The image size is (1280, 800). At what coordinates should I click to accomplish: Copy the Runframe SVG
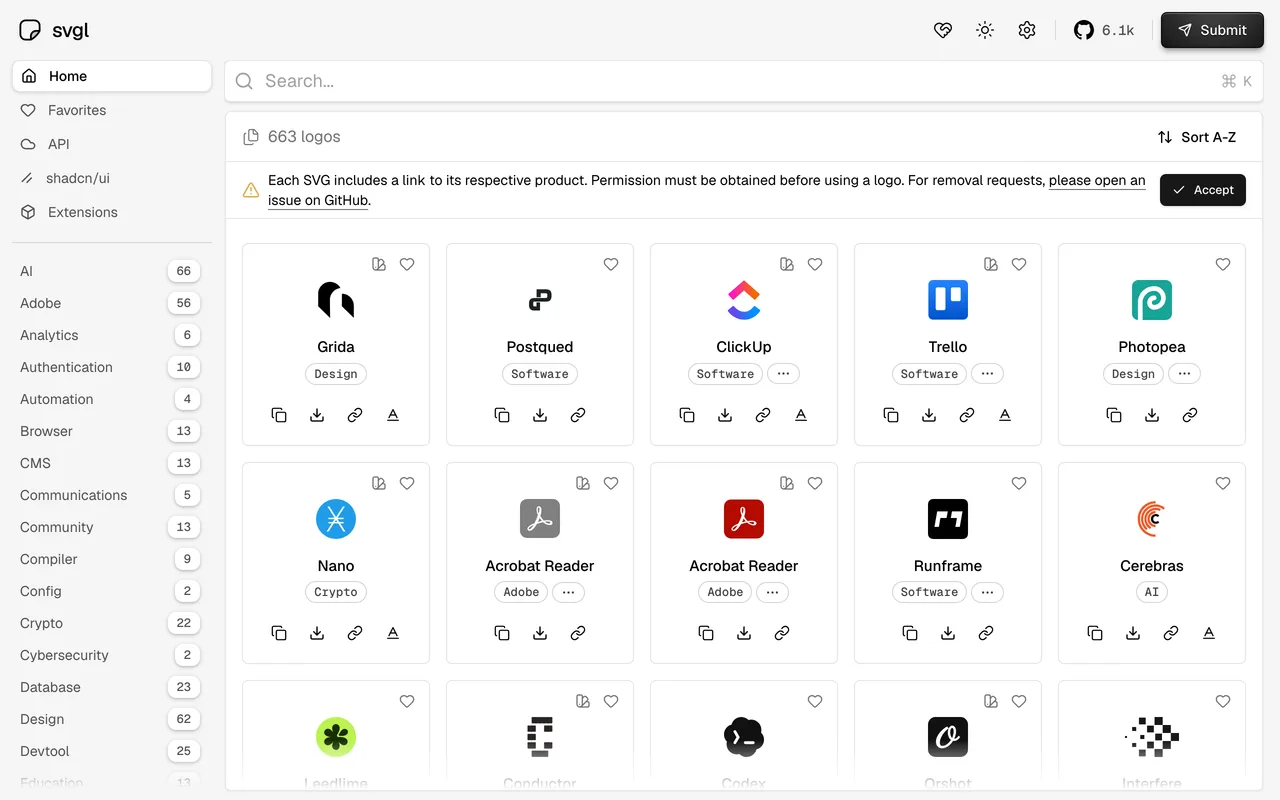click(x=910, y=633)
